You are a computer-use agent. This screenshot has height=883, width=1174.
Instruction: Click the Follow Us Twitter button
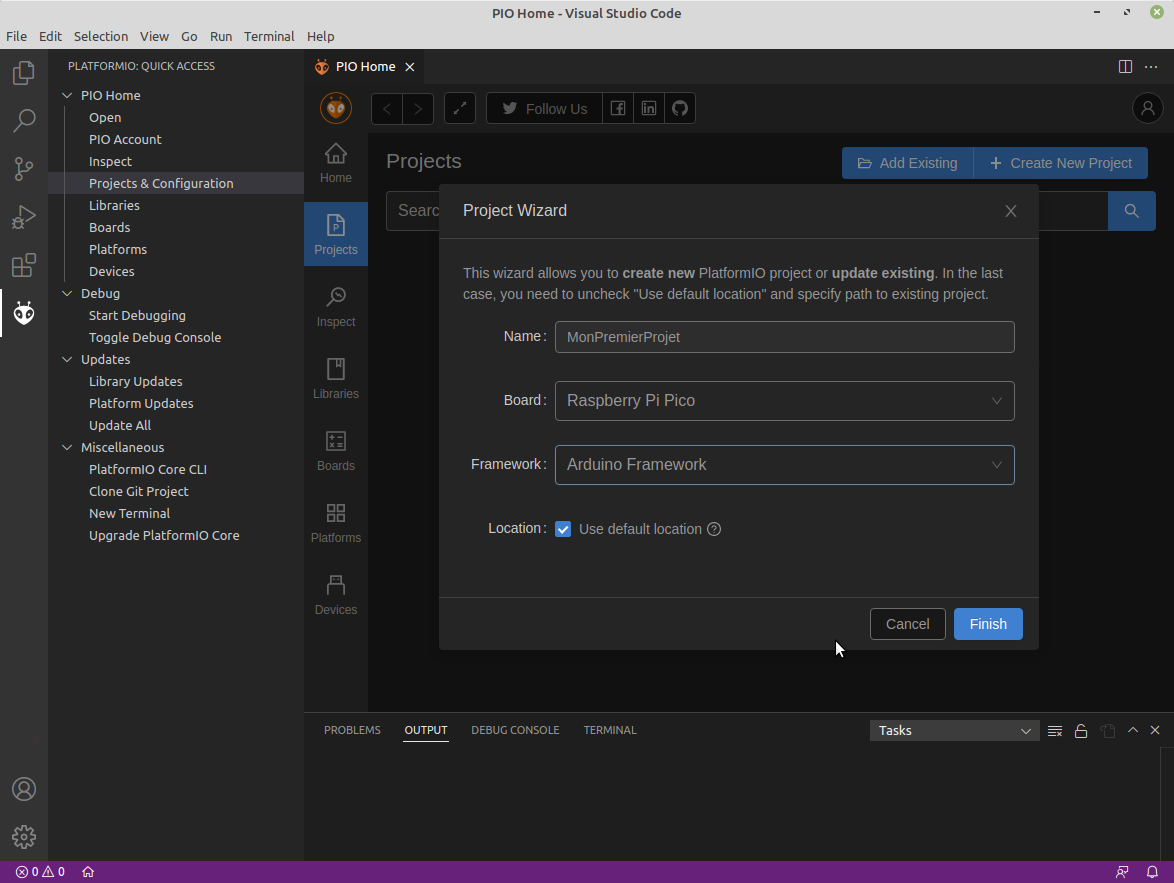544,109
